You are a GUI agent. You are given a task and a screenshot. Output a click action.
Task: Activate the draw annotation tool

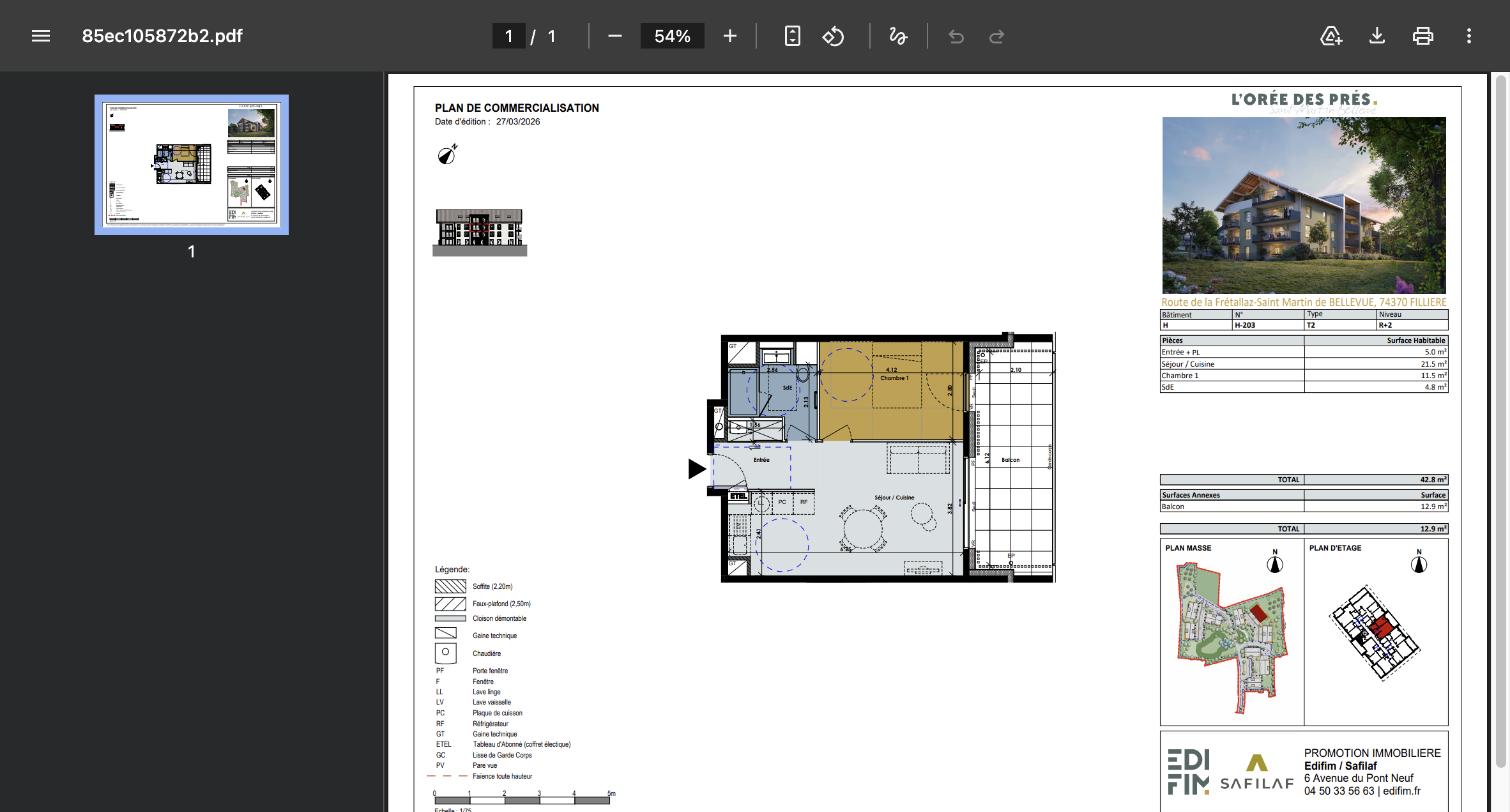[898, 36]
